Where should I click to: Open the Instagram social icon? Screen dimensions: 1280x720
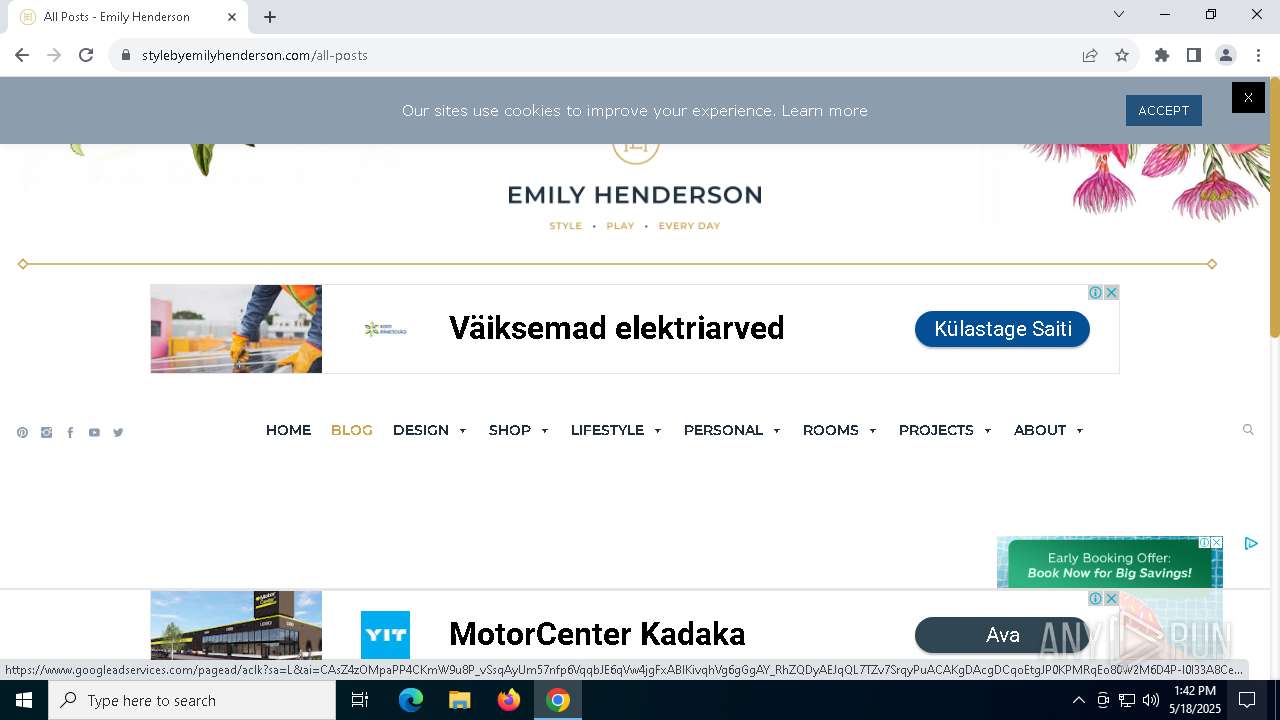(x=46, y=433)
